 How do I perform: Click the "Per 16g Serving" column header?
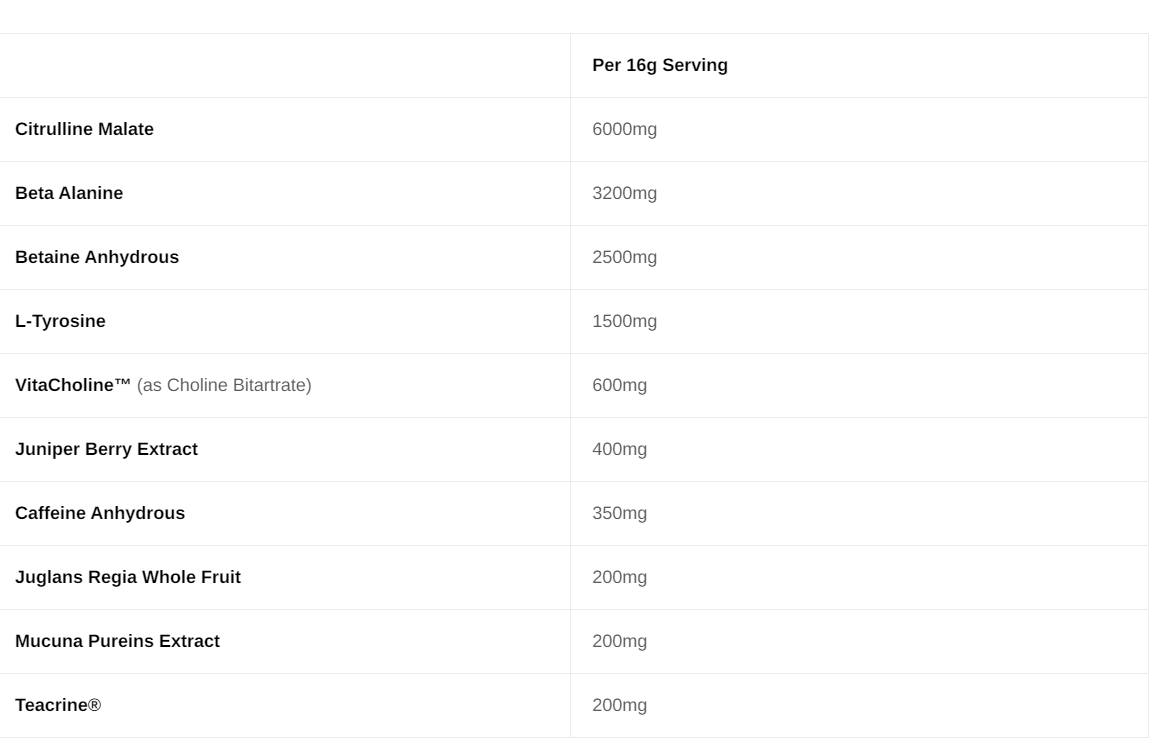(660, 65)
